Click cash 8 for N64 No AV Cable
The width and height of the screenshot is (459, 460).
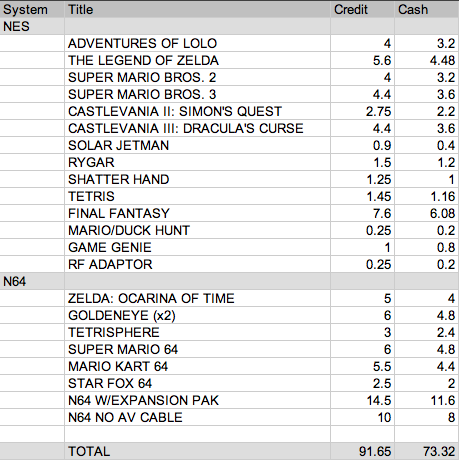click(427, 417)
